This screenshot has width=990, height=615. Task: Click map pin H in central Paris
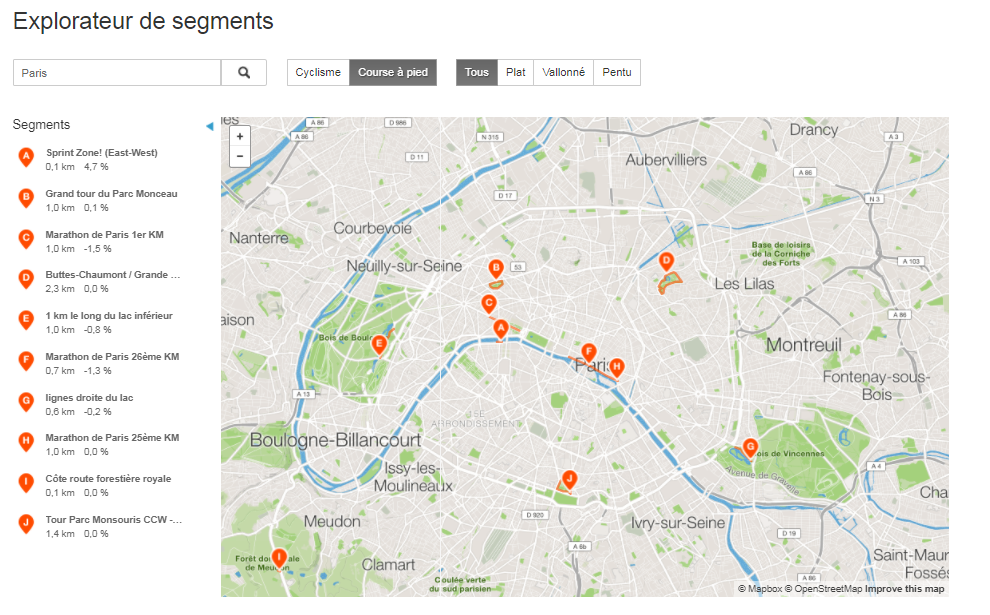(x=617, y=367)
